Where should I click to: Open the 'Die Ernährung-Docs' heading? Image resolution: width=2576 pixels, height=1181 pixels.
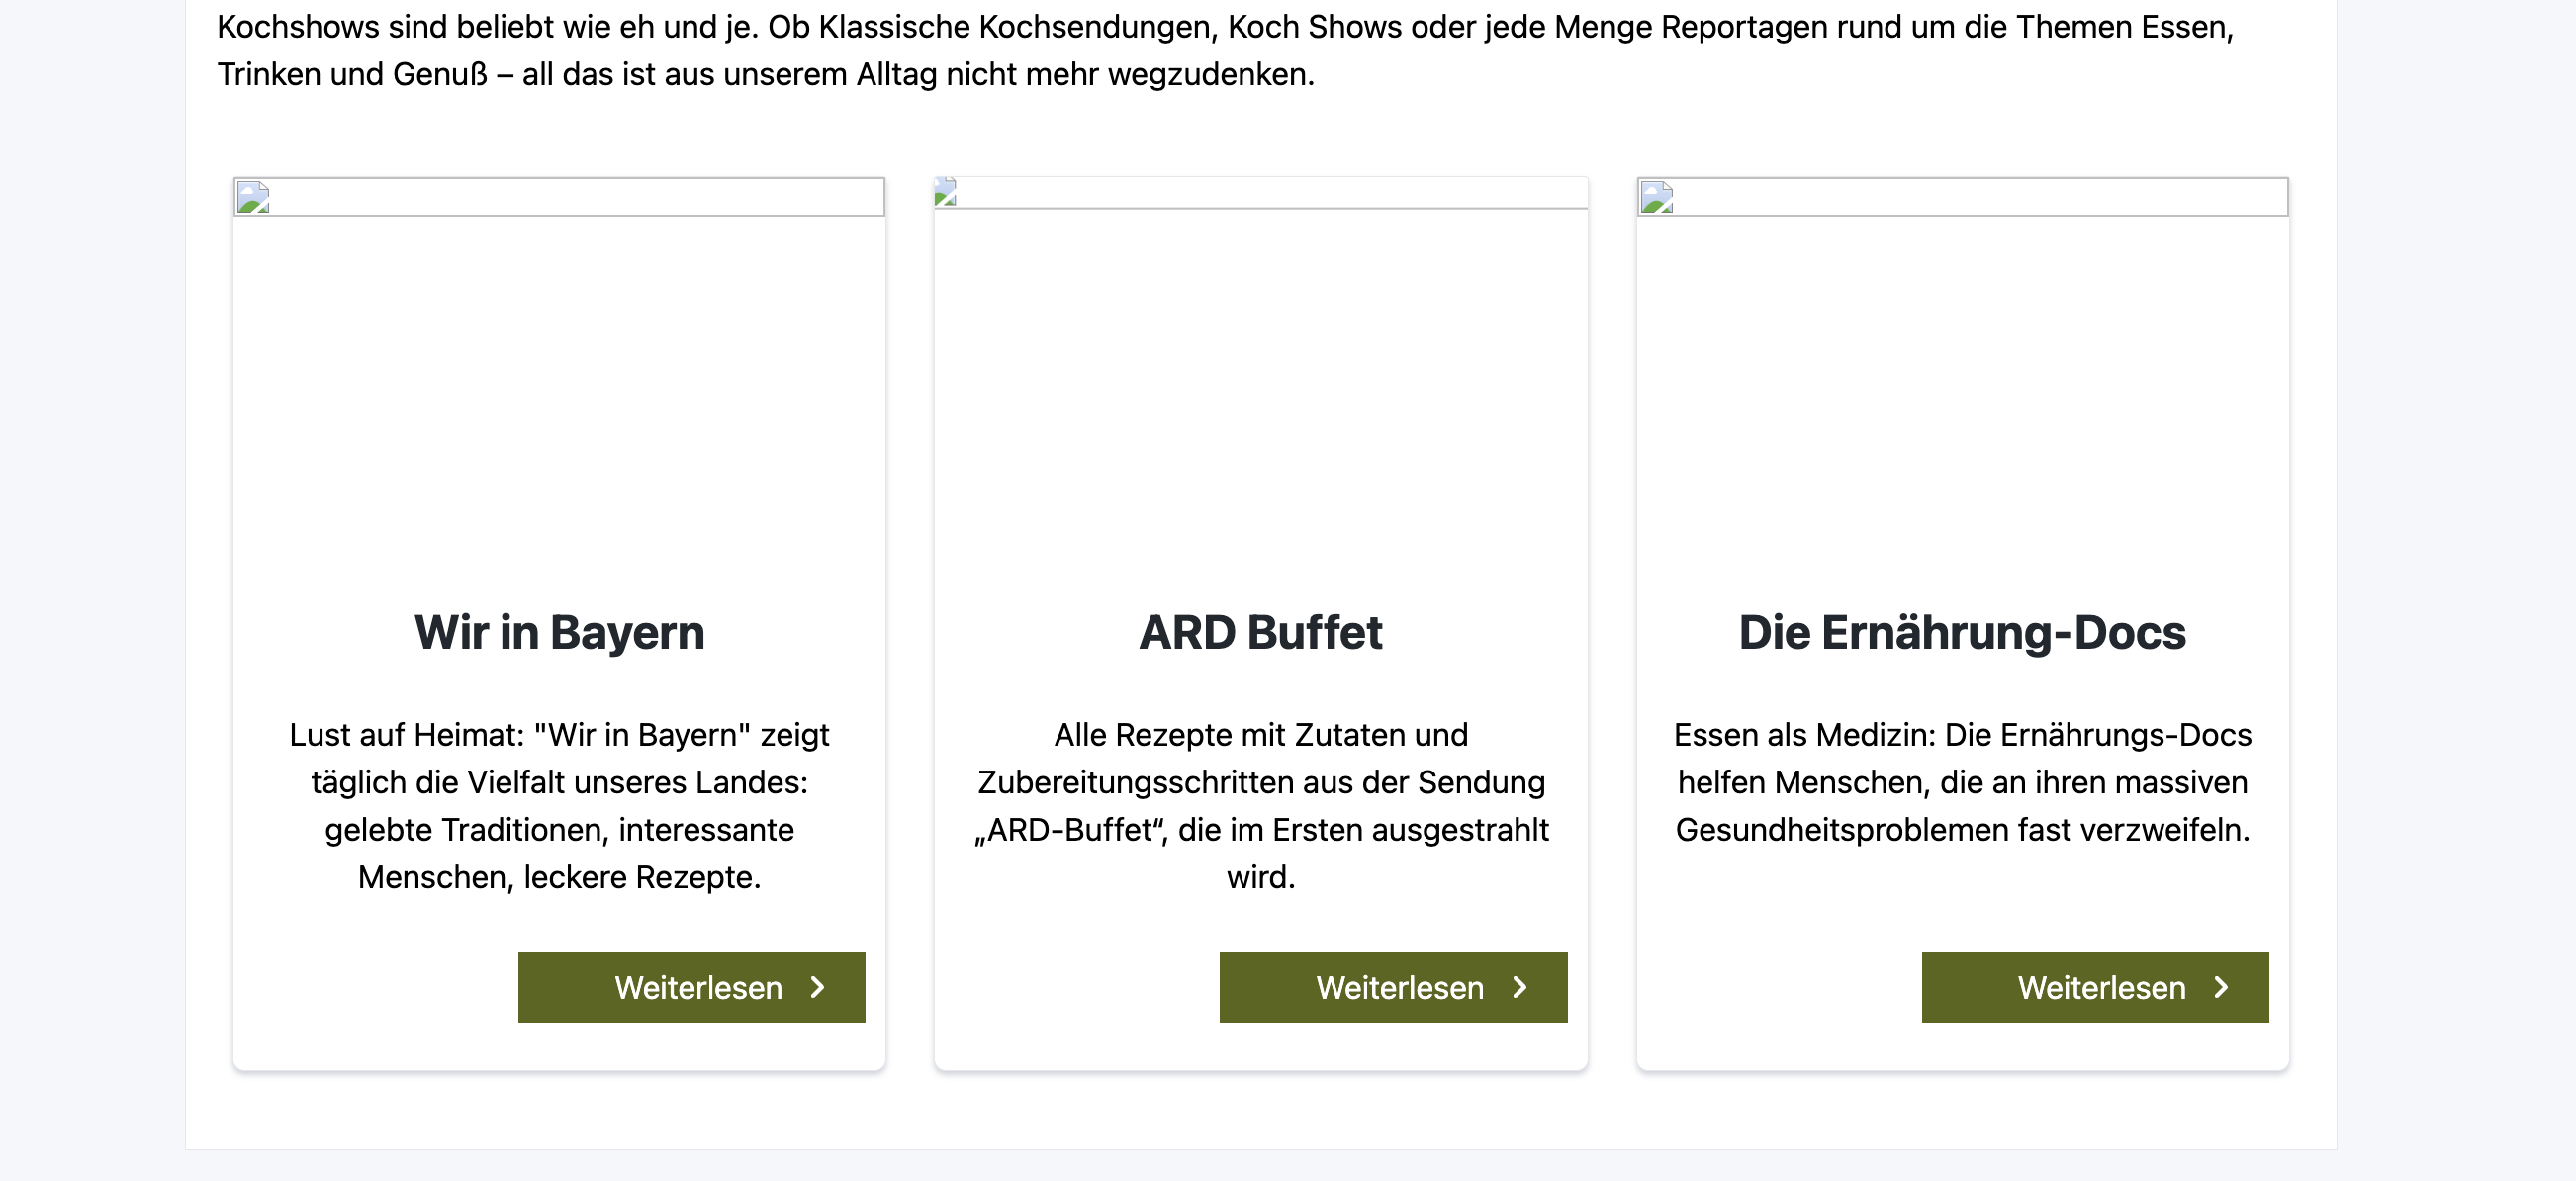(1962, 632)
